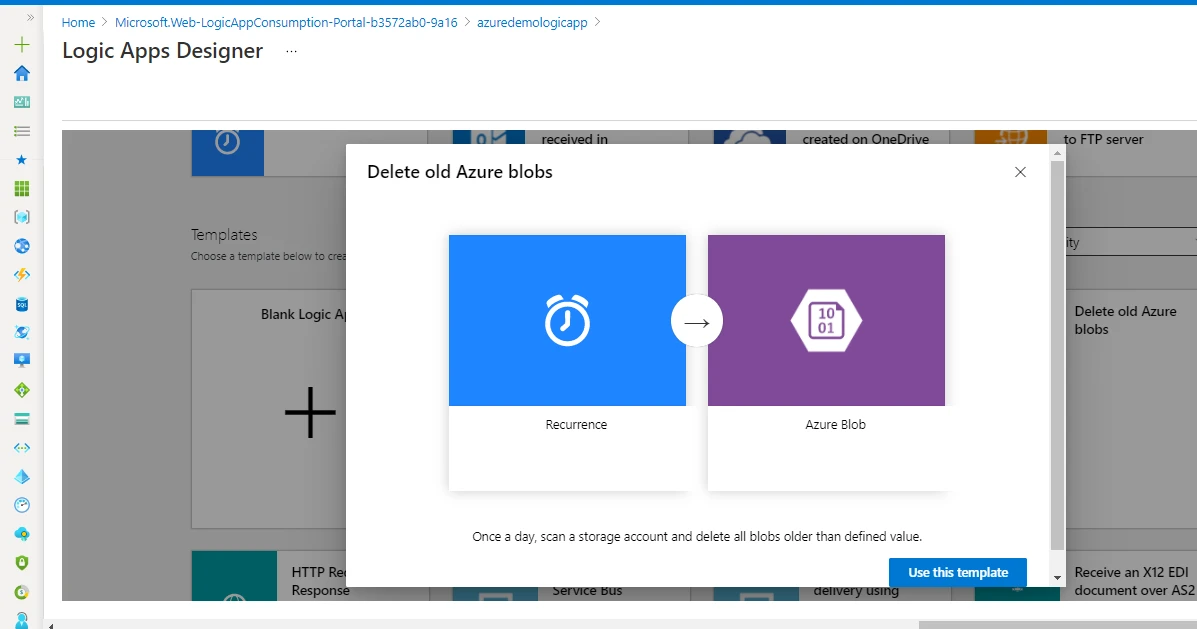Viewport: 1197px width, 629px height.
Task: Open azuredemologicapp from the breadcrumb
Action: pos(532,22)
